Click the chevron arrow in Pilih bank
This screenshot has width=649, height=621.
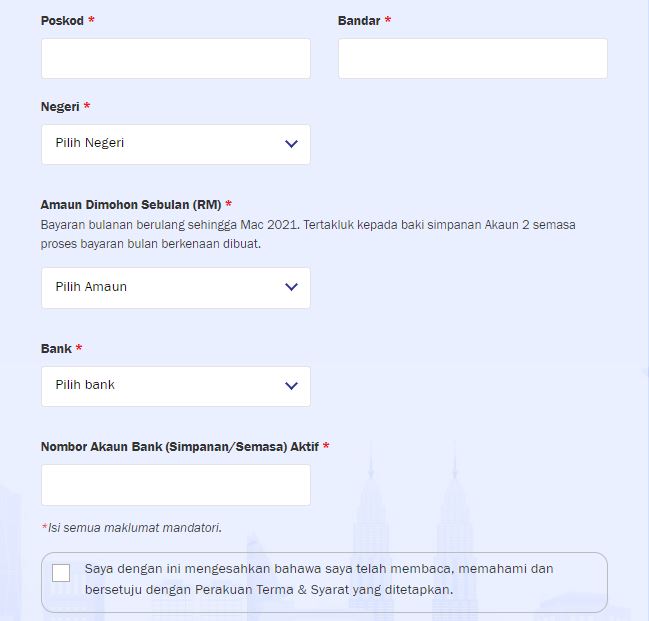[x=291, y=386]
